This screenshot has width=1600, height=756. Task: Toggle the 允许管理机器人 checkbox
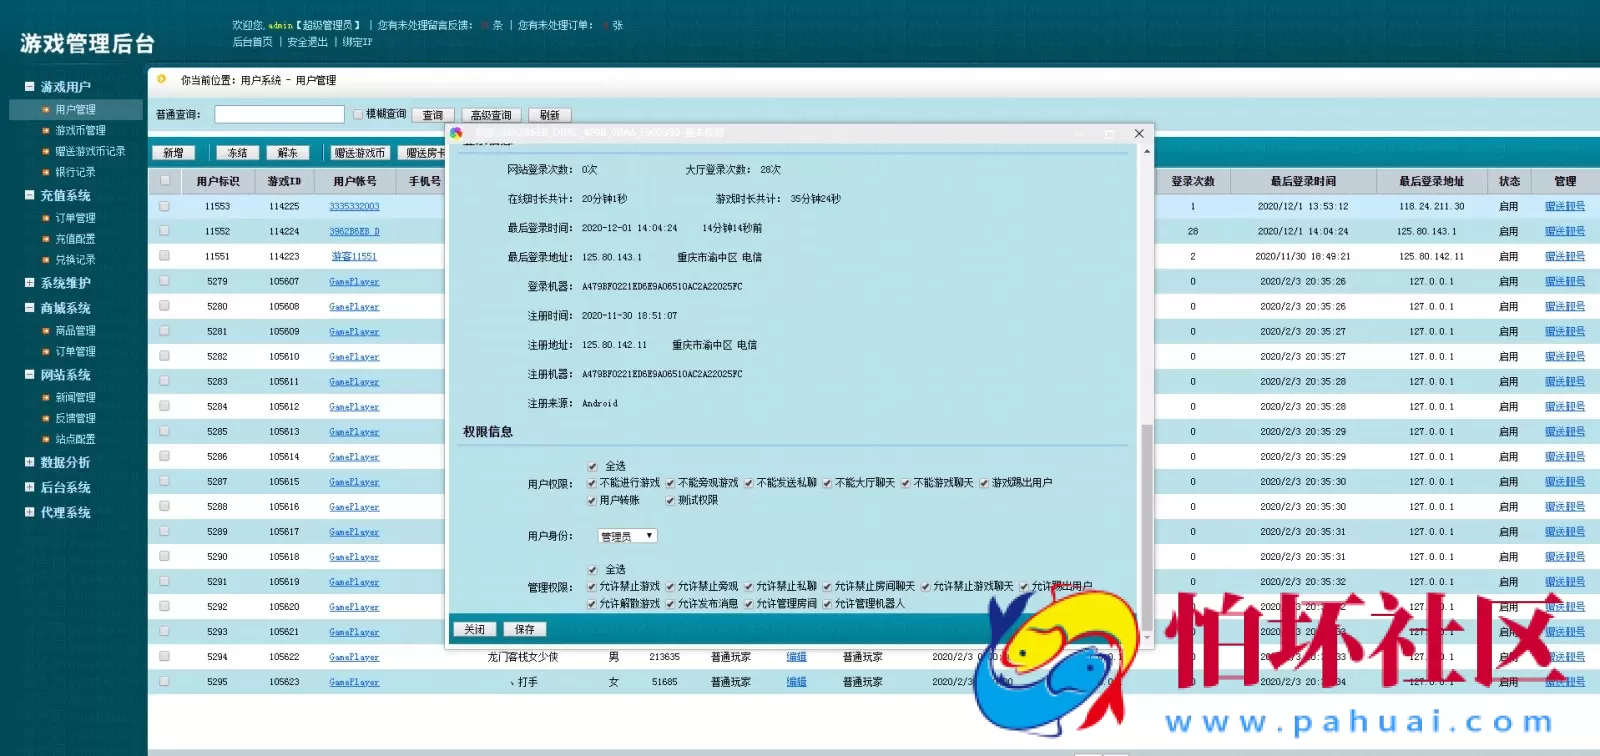(827, 604)
